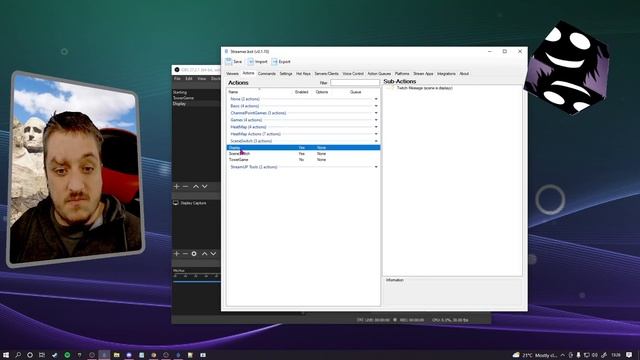Select the SceneSwitch action row
Viewport: 640px width, 360px height.
click(x=303, y=153)
